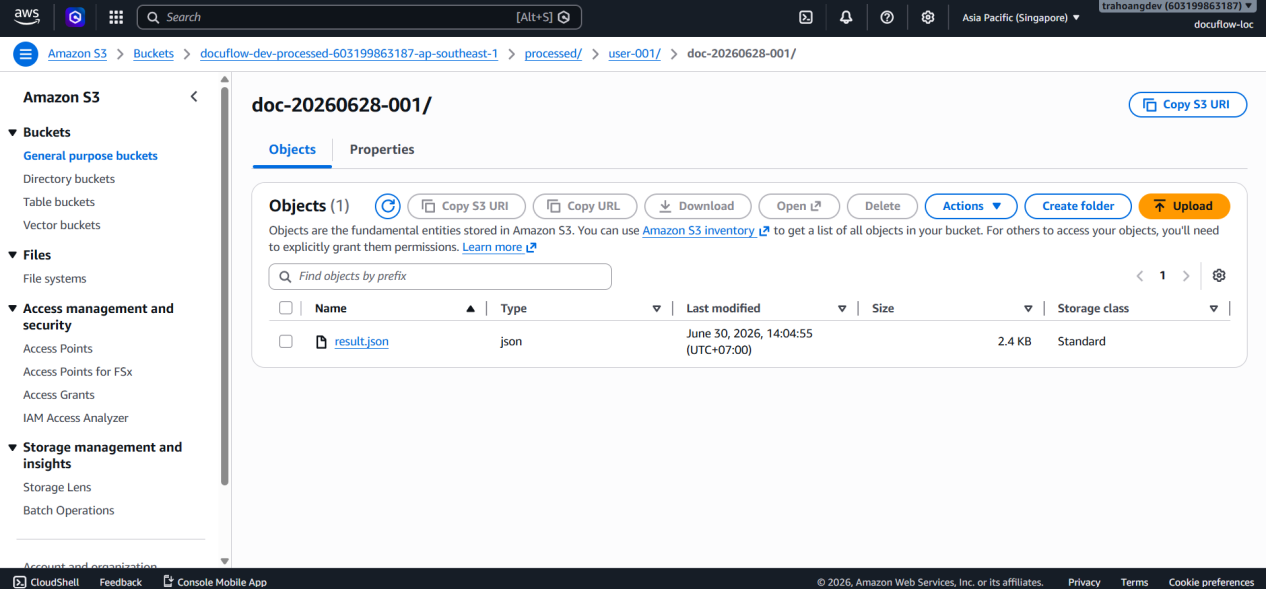The image size is (1266, 589).
Task: Open Access Points for FSx
Action: [78, 372]
